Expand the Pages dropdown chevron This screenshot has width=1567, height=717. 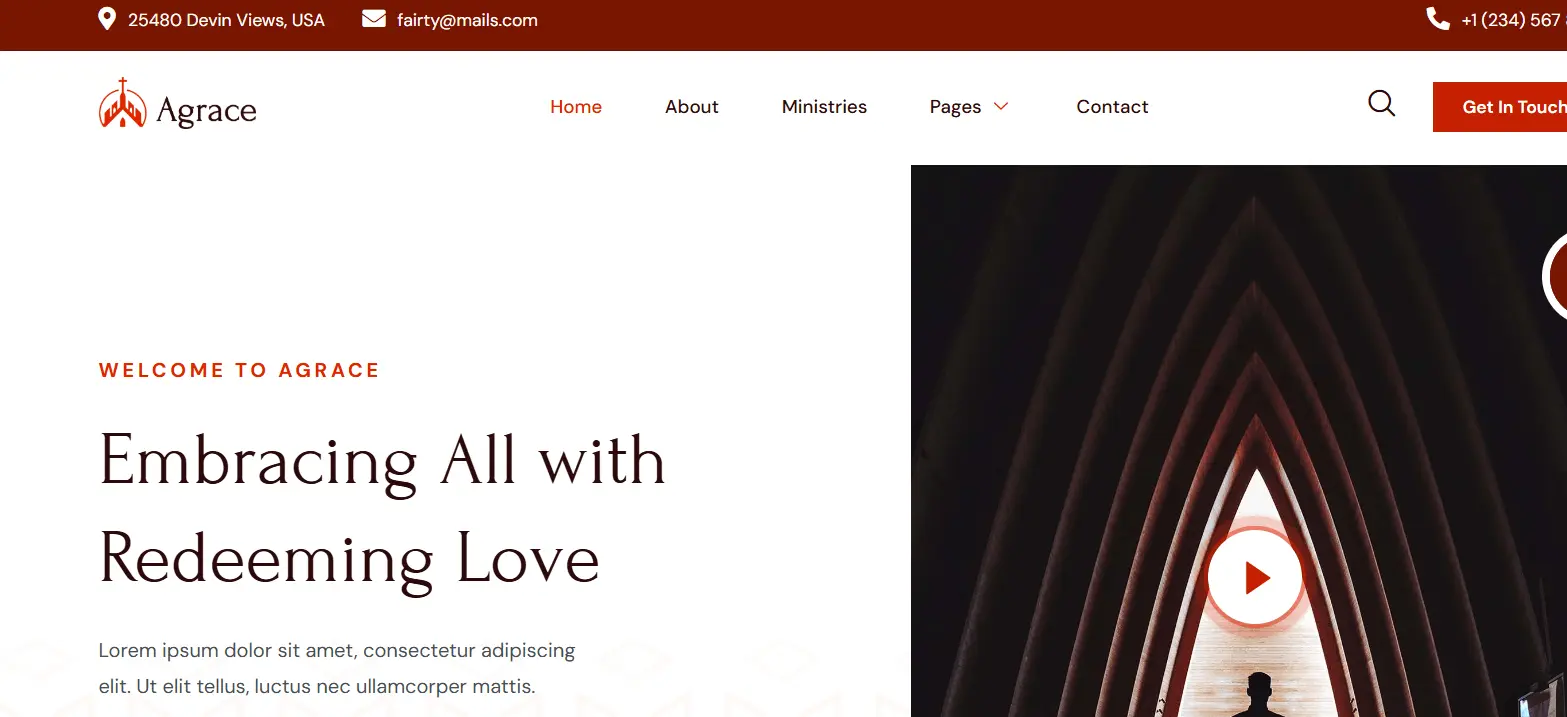pos(1000,106)
